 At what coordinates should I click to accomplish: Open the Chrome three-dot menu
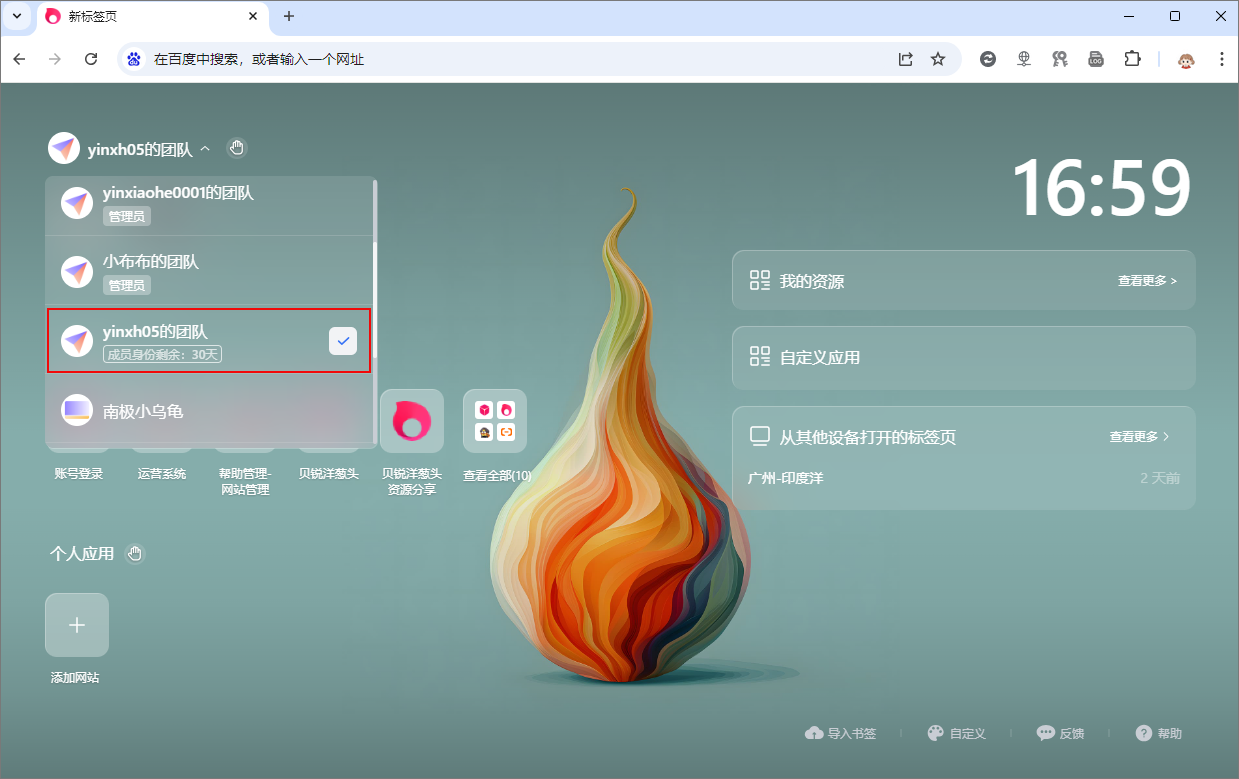tap(1221, 59)
